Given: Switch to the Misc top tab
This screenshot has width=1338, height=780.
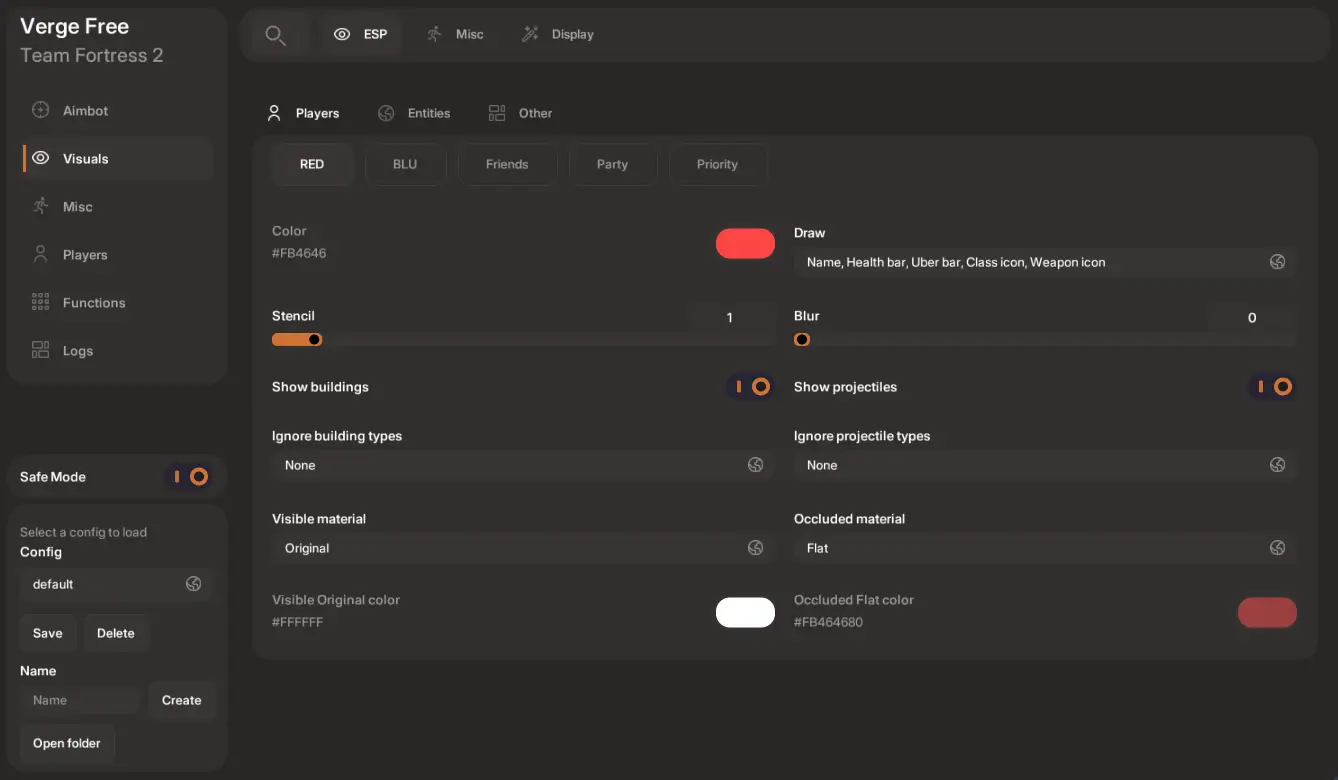Looking at the screenshot, I should pyautogui.click(x=456, y=34).
